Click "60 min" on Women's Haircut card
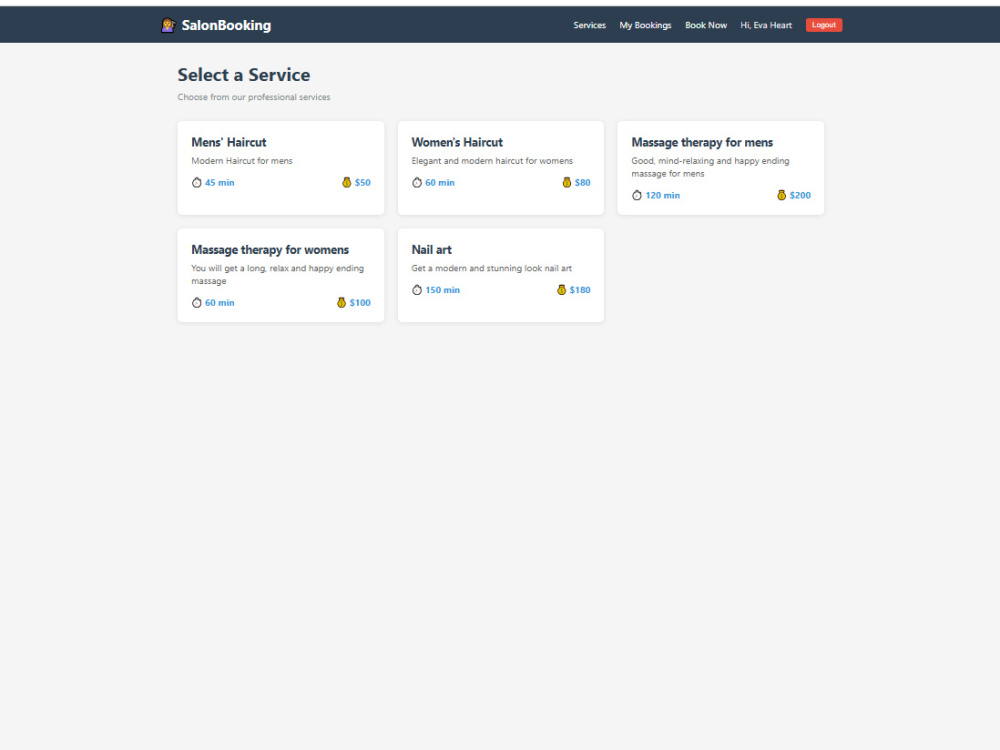 (x=440, y=182)
